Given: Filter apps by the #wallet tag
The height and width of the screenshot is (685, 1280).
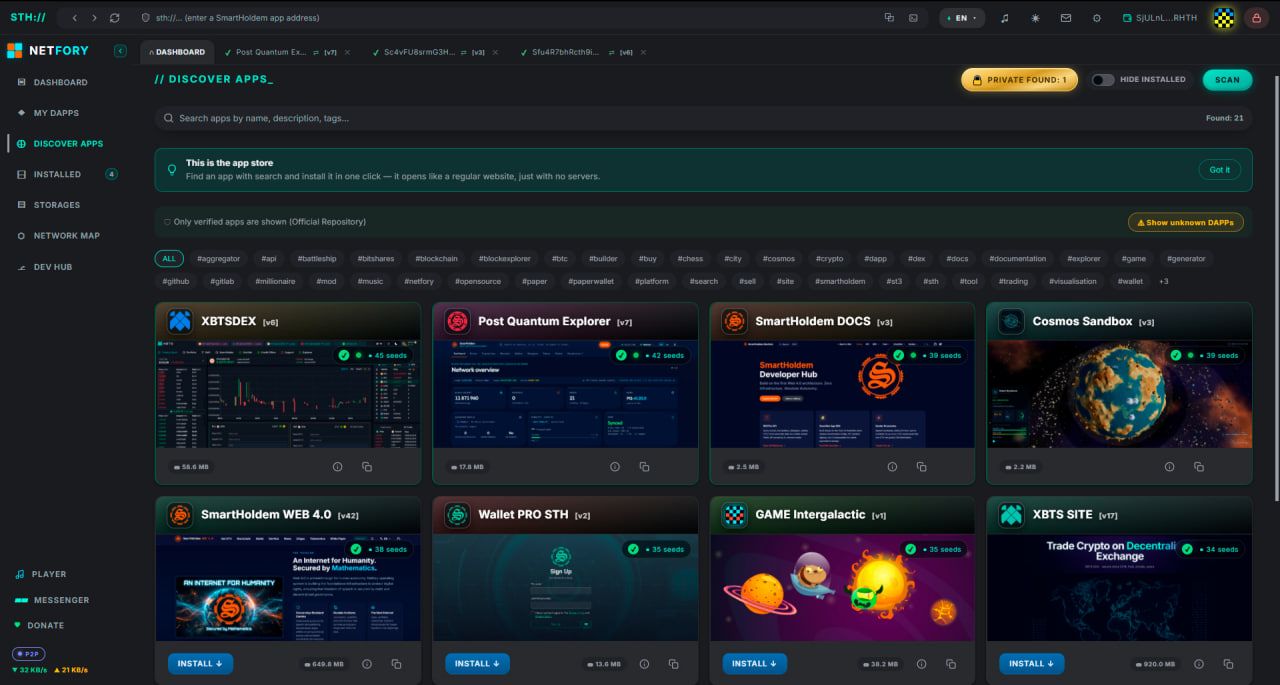Looking at the screenshot, I should pyautogui.click(x=1130, y=281).
